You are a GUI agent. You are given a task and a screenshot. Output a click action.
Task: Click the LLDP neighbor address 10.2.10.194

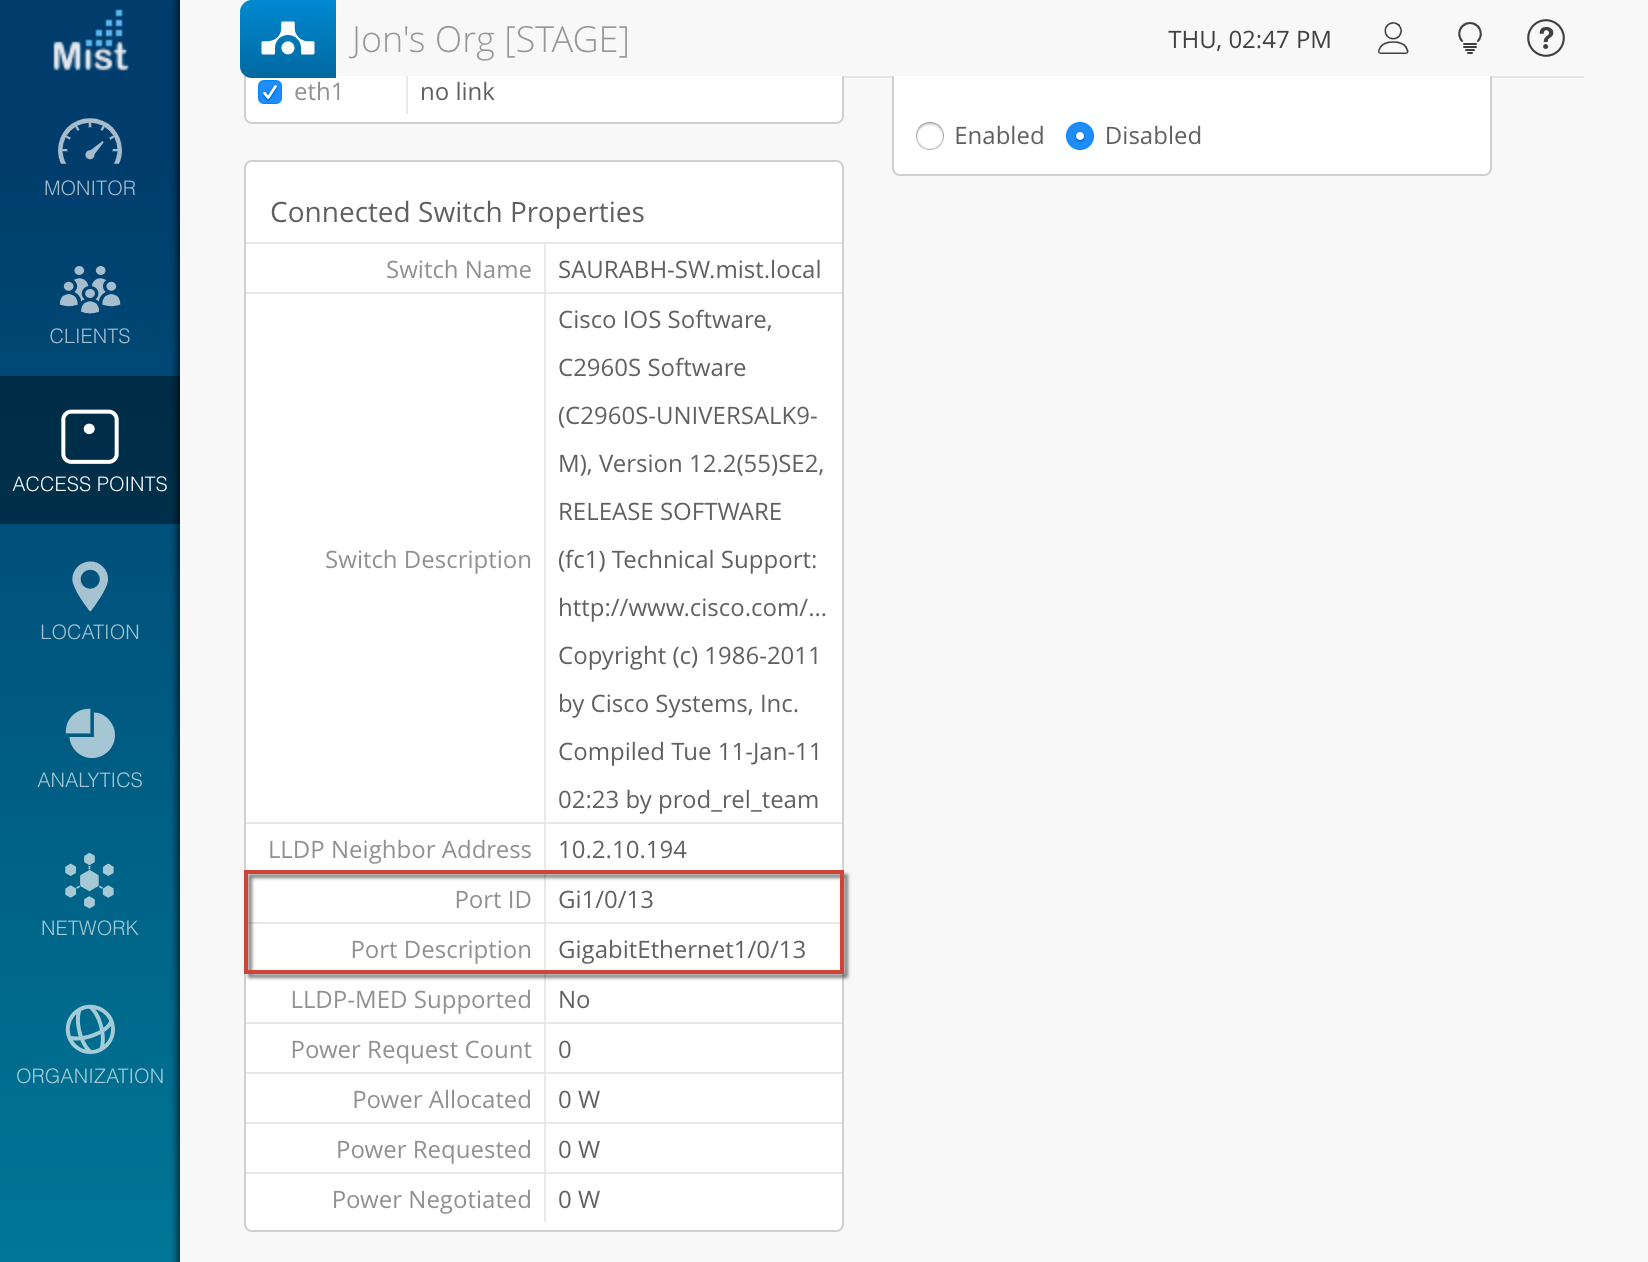coord(622,850)
